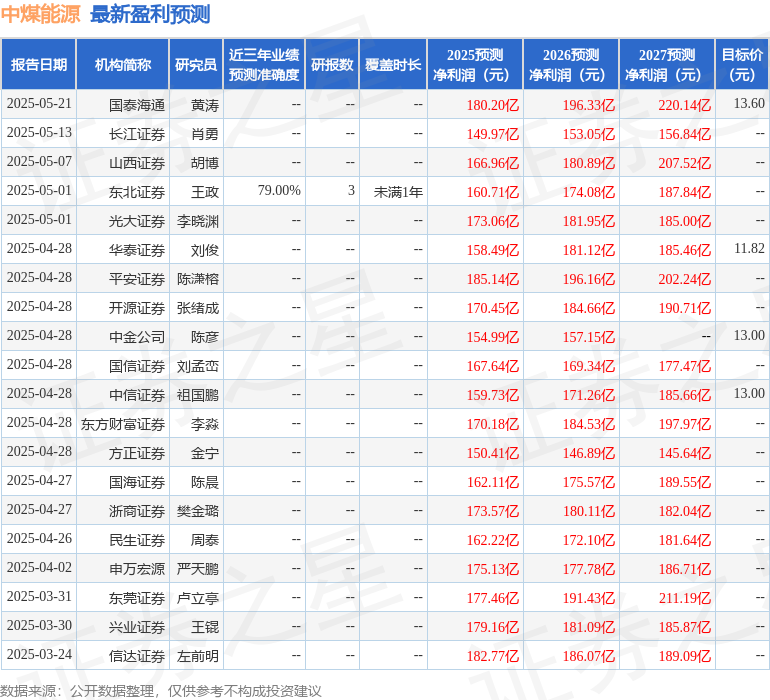Click the 未满1年 coverage duration cell
770x700 pixels.
coord(398,191)
